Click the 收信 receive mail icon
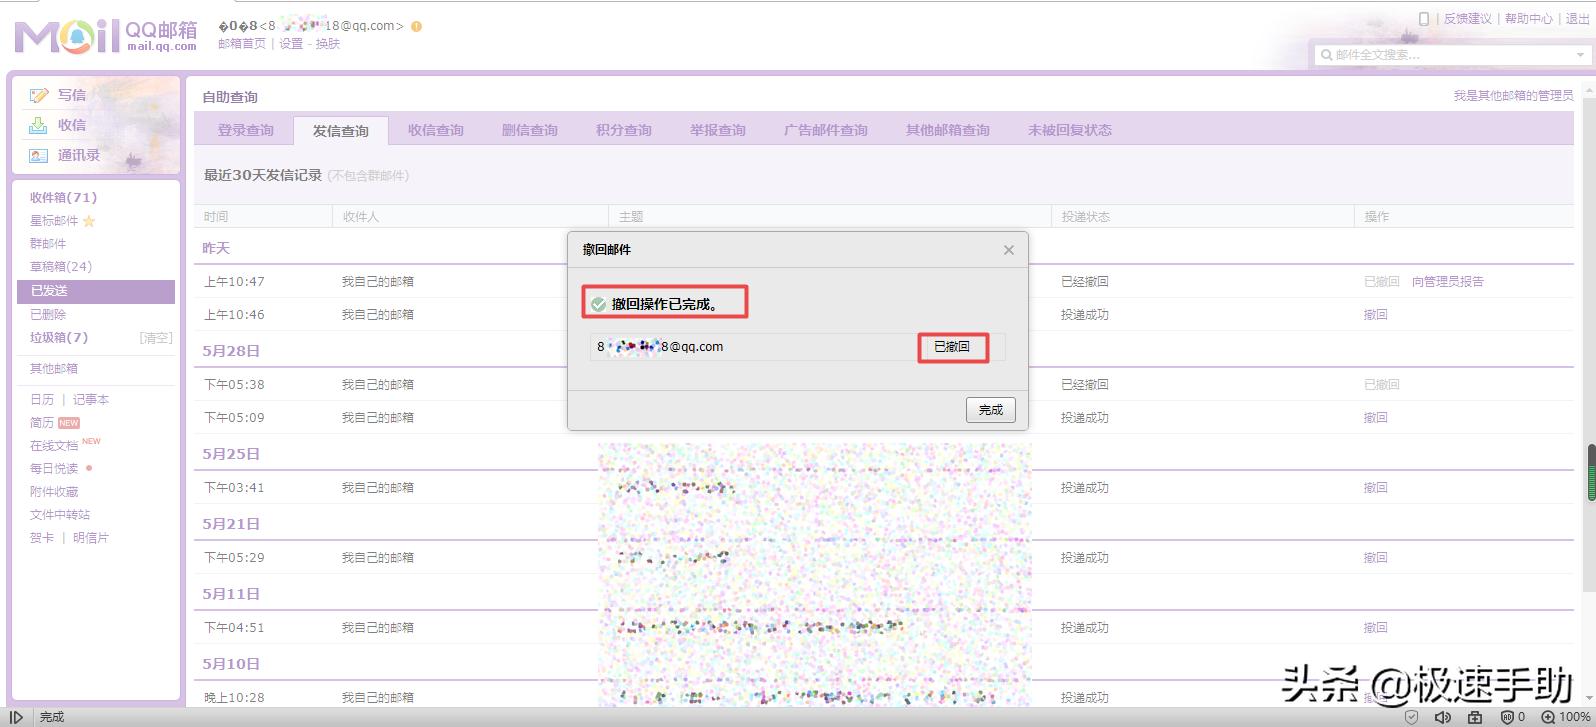 tap(38, 125)
